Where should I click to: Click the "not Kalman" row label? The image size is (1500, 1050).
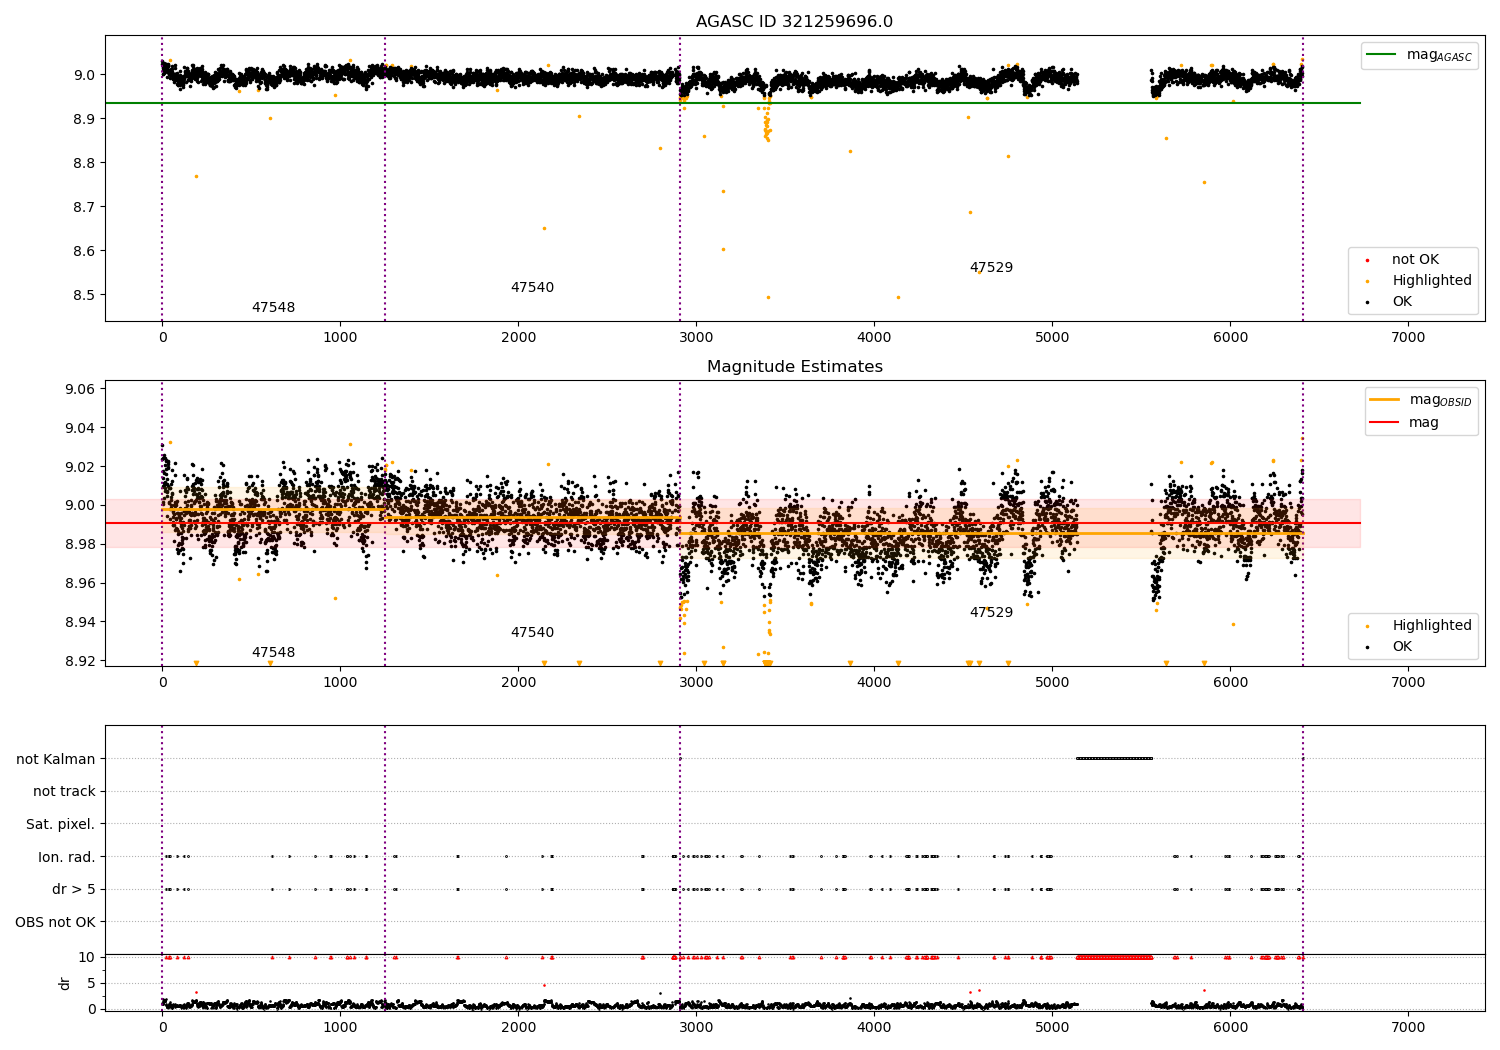[56, 759]
